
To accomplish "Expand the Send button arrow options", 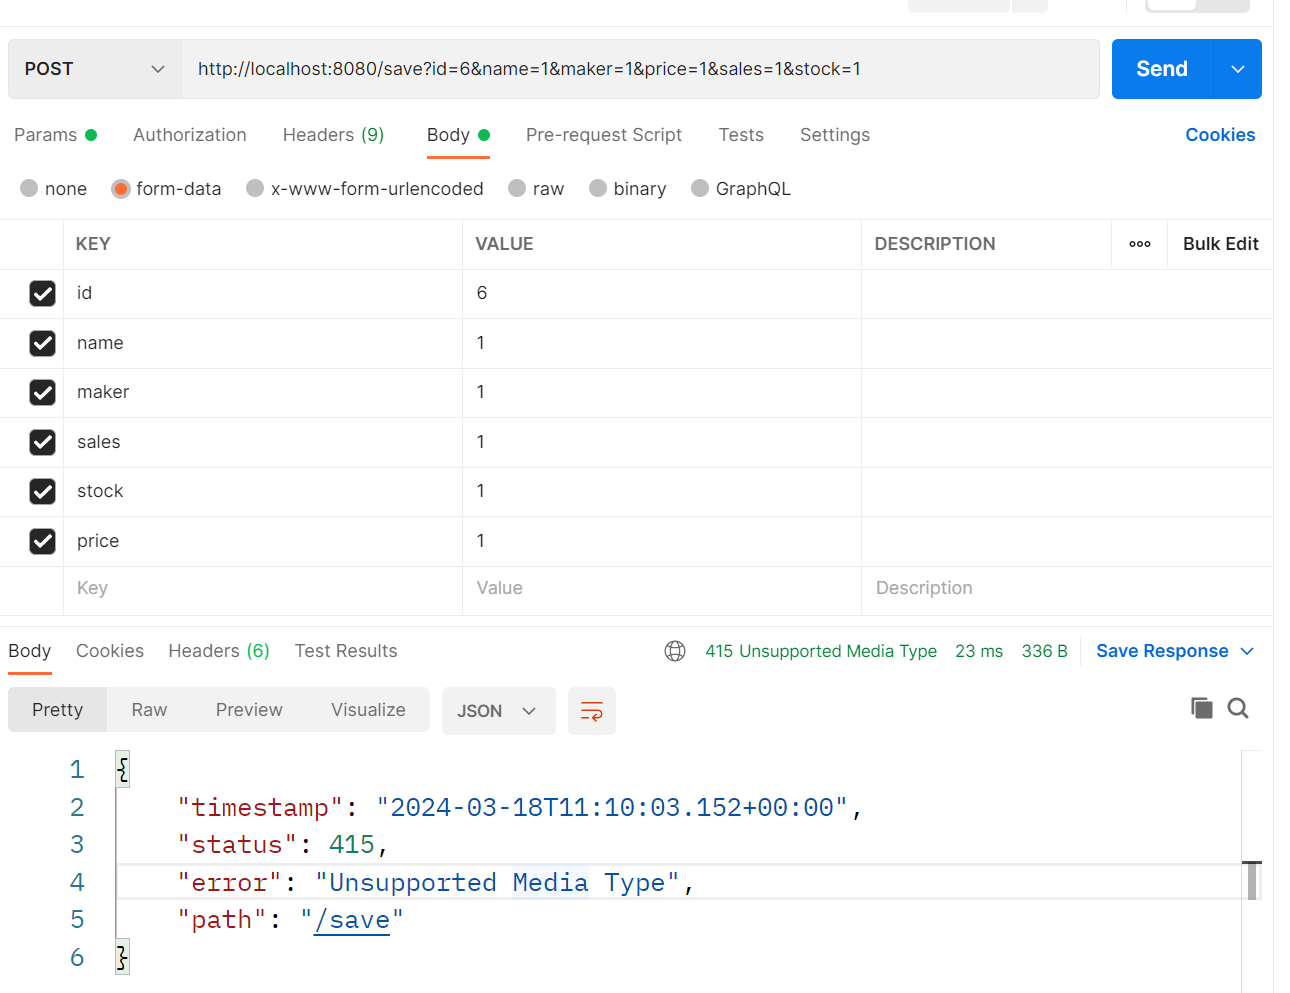I will pos(1238,69).
